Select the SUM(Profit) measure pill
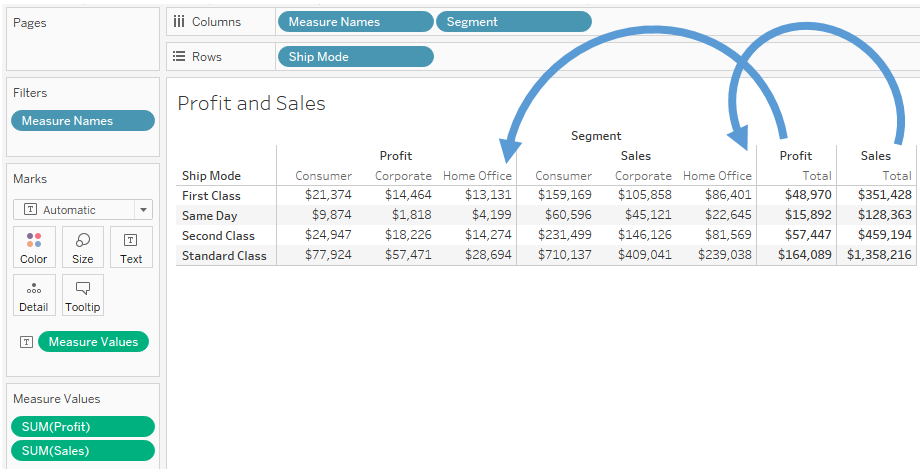Image resolution: width=922 pixels, height=470 pixels. pyautogui.click(x=83, y=427)
